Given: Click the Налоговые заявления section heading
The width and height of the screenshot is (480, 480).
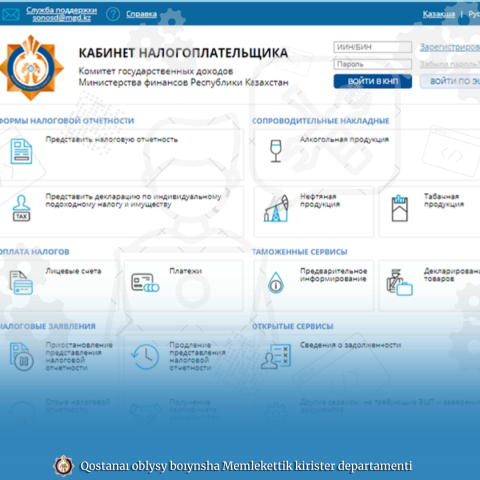Looking at the screenshot, I should (48, 326).
